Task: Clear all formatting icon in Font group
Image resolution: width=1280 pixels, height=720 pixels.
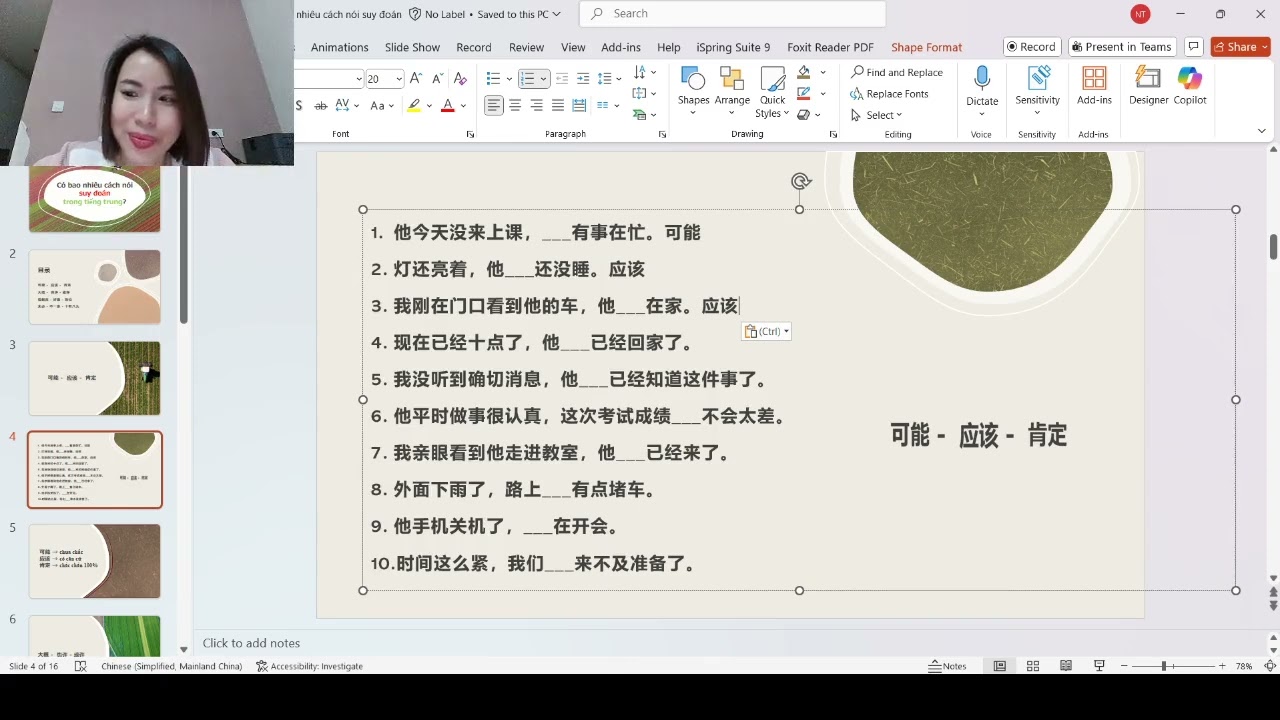Action: point(460,79)
